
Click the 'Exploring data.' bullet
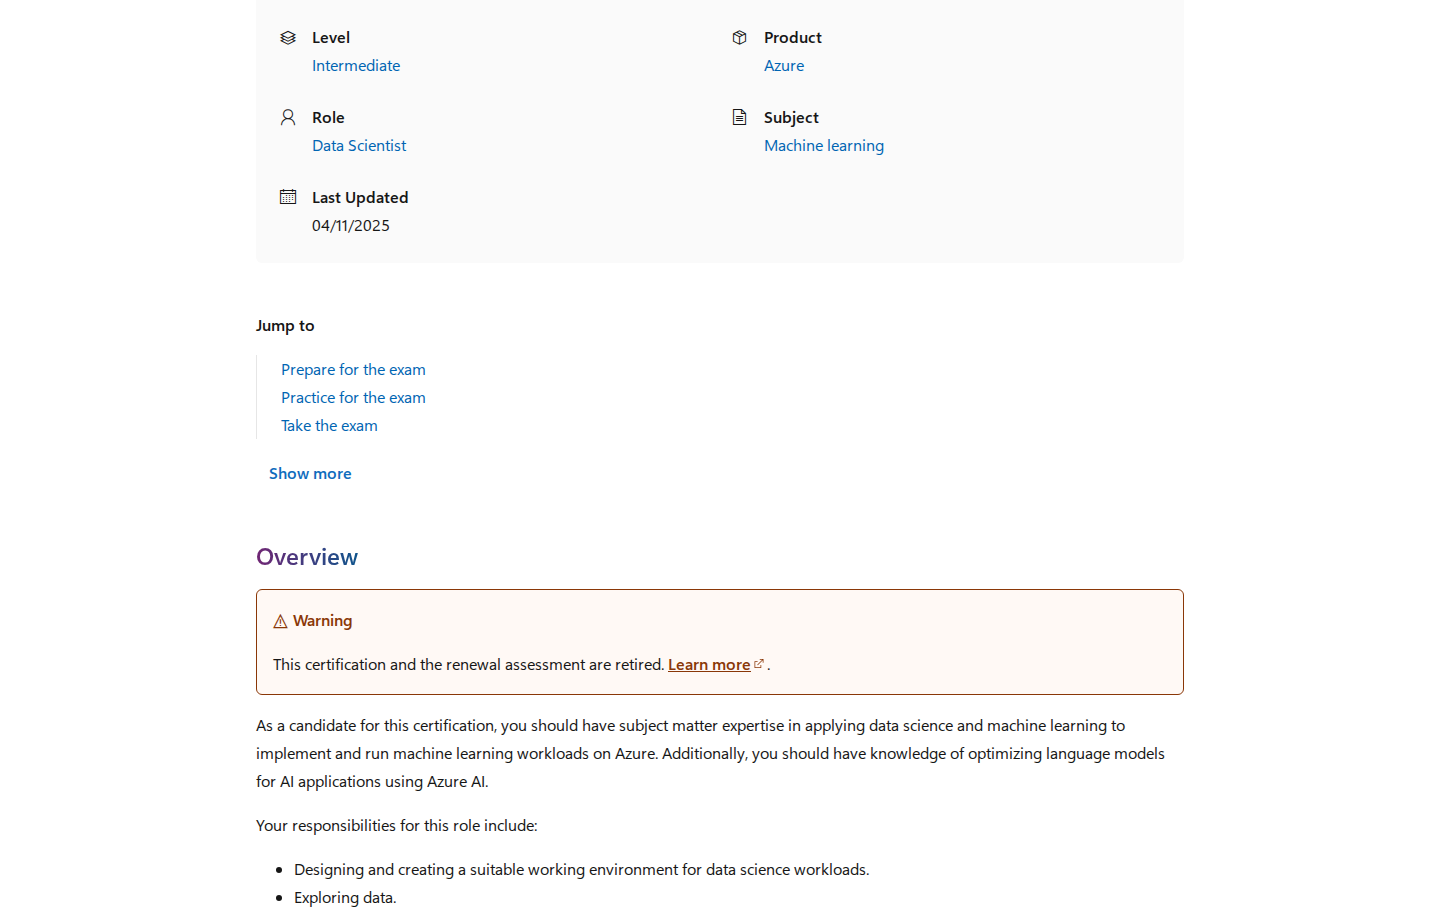coord(345,897)
